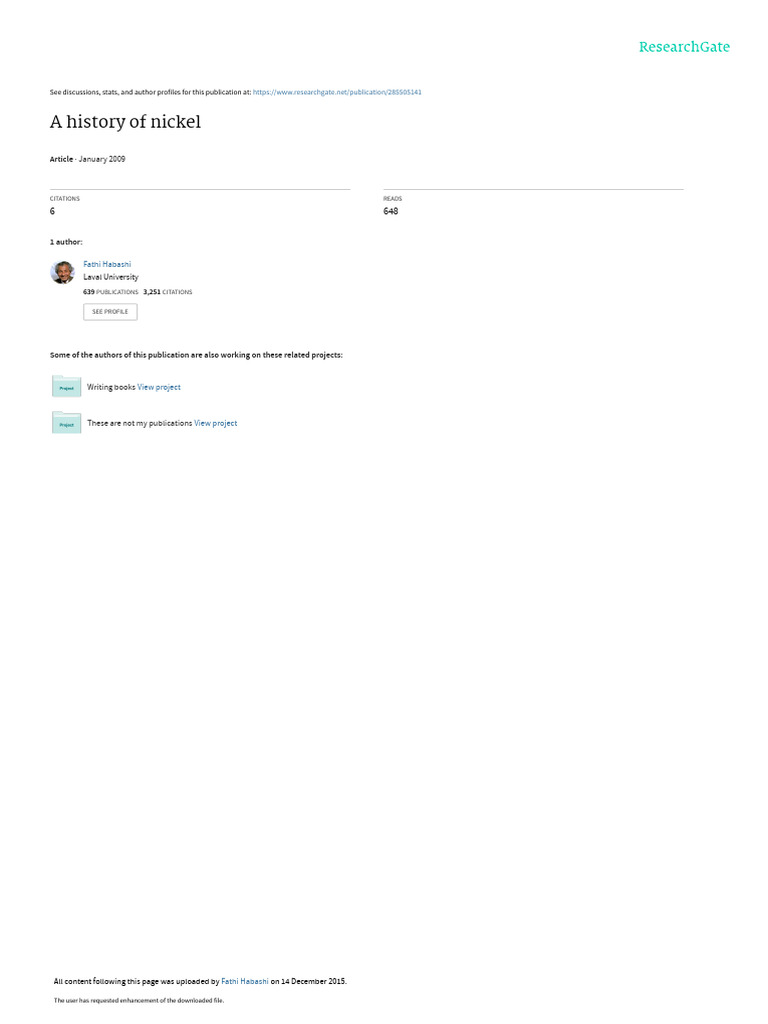This screenshot has height=1024, width=768.
Task: Click the citations count 6
Action: click(52, 210)
